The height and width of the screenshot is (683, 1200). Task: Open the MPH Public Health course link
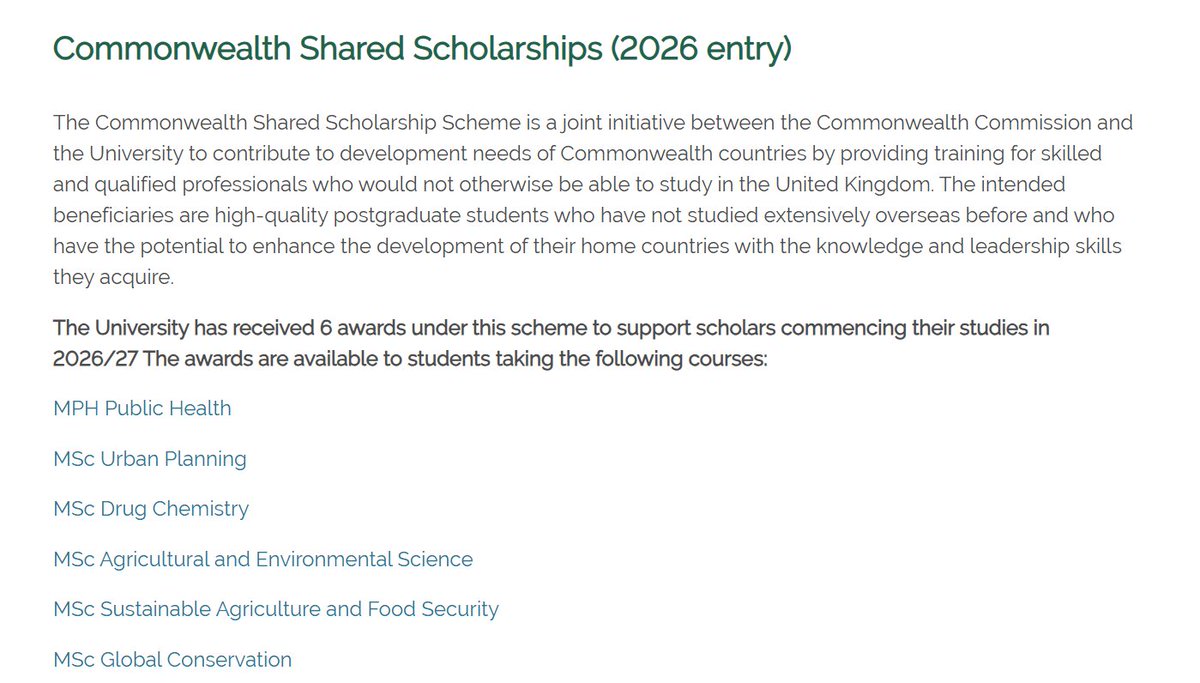click(142, 408)
